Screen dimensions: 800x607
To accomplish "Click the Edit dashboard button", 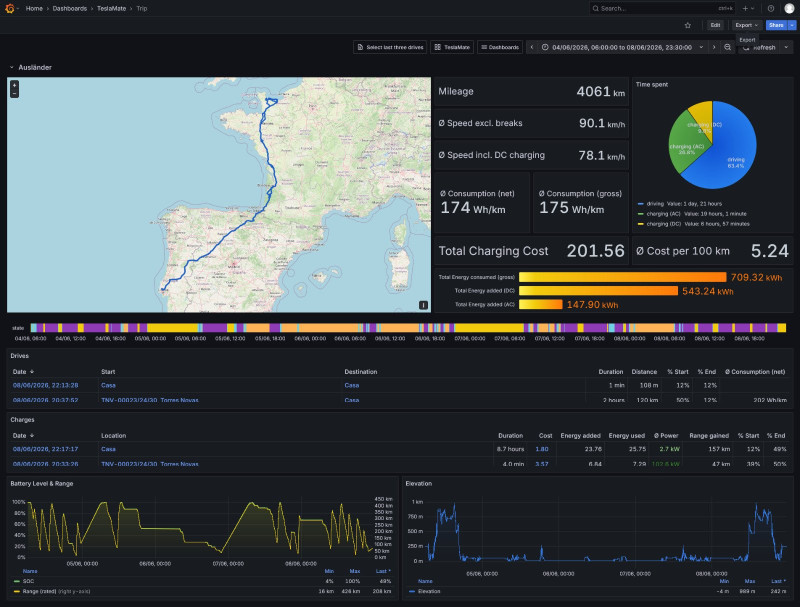I will pos(715,25).
